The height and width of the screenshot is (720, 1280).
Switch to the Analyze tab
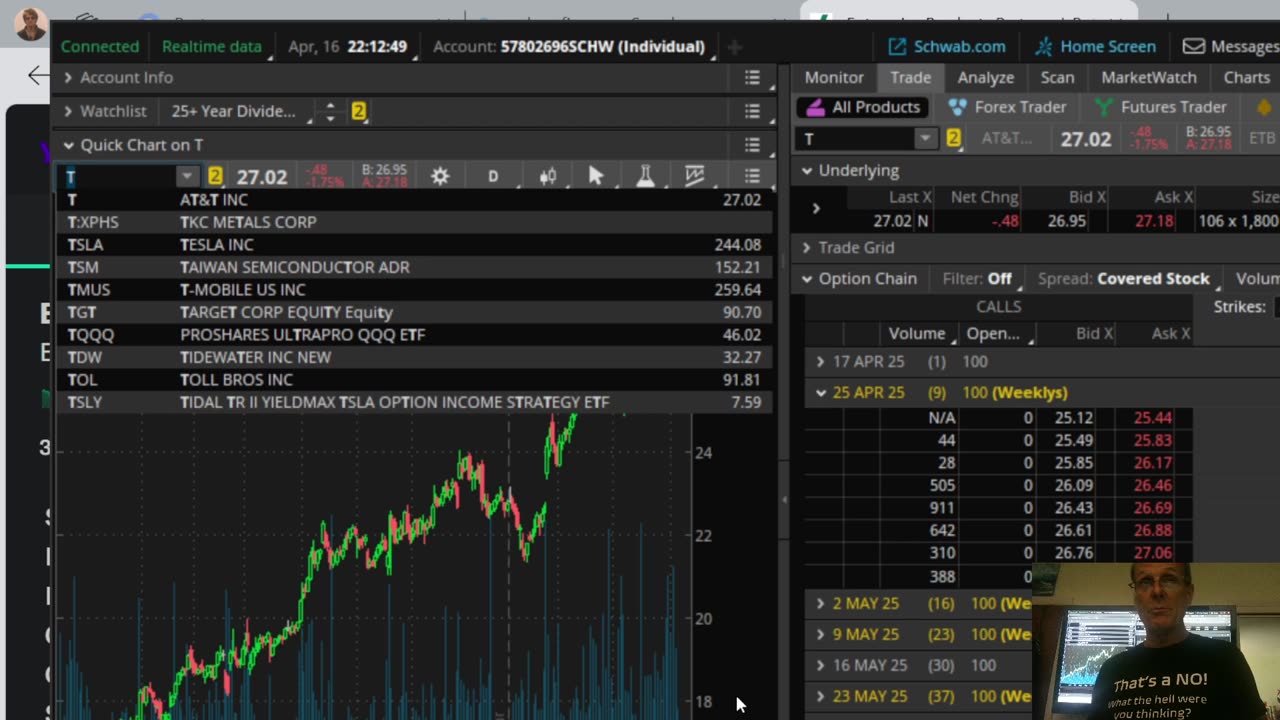click(986, 77)
